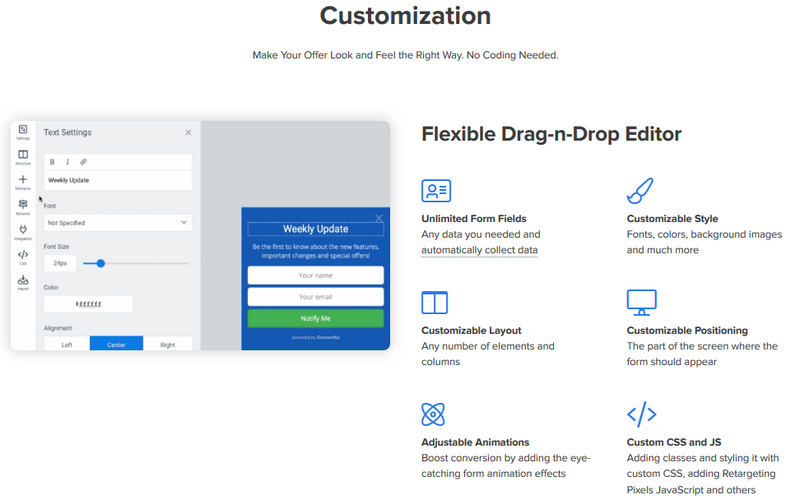Click the Customizable Layout columns icon
Screen dimensions: 800x500
pyautogui.click(x=435, y=303)
